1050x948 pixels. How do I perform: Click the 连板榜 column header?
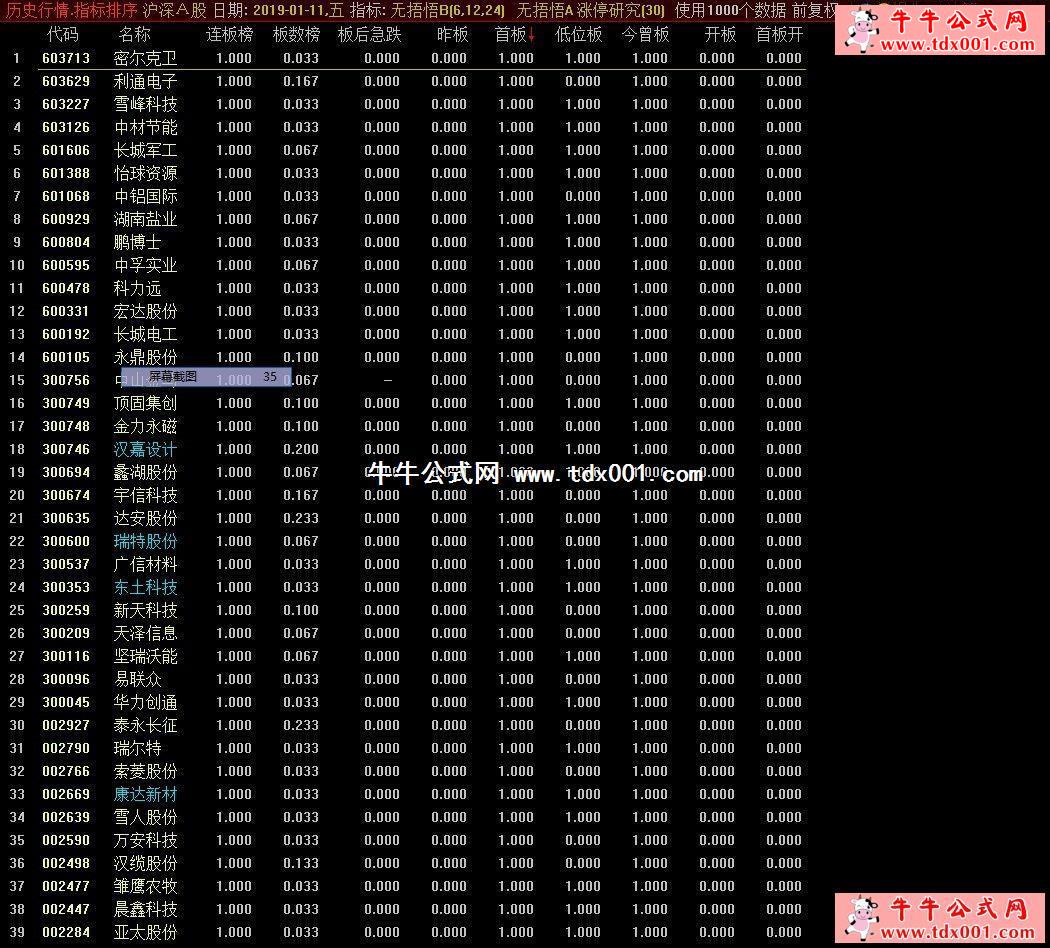point(229,34)
